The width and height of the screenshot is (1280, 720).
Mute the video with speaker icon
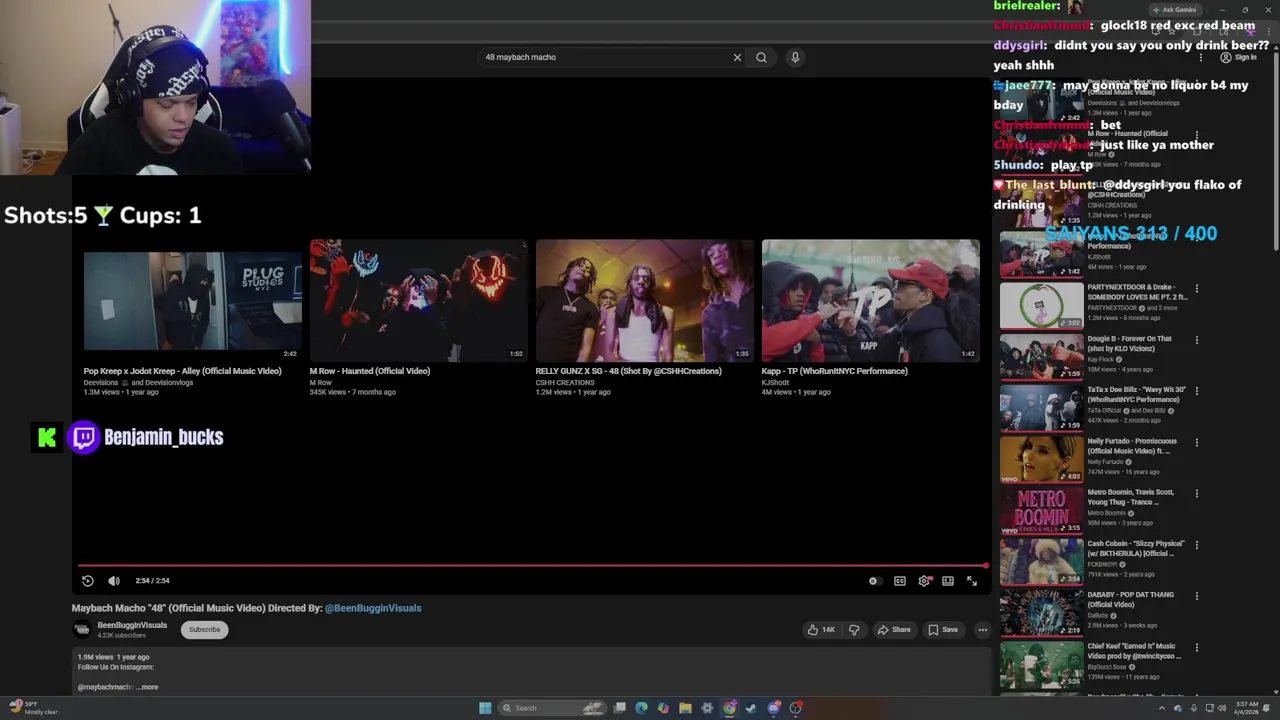pyautogui.click(x=114, y=580)
